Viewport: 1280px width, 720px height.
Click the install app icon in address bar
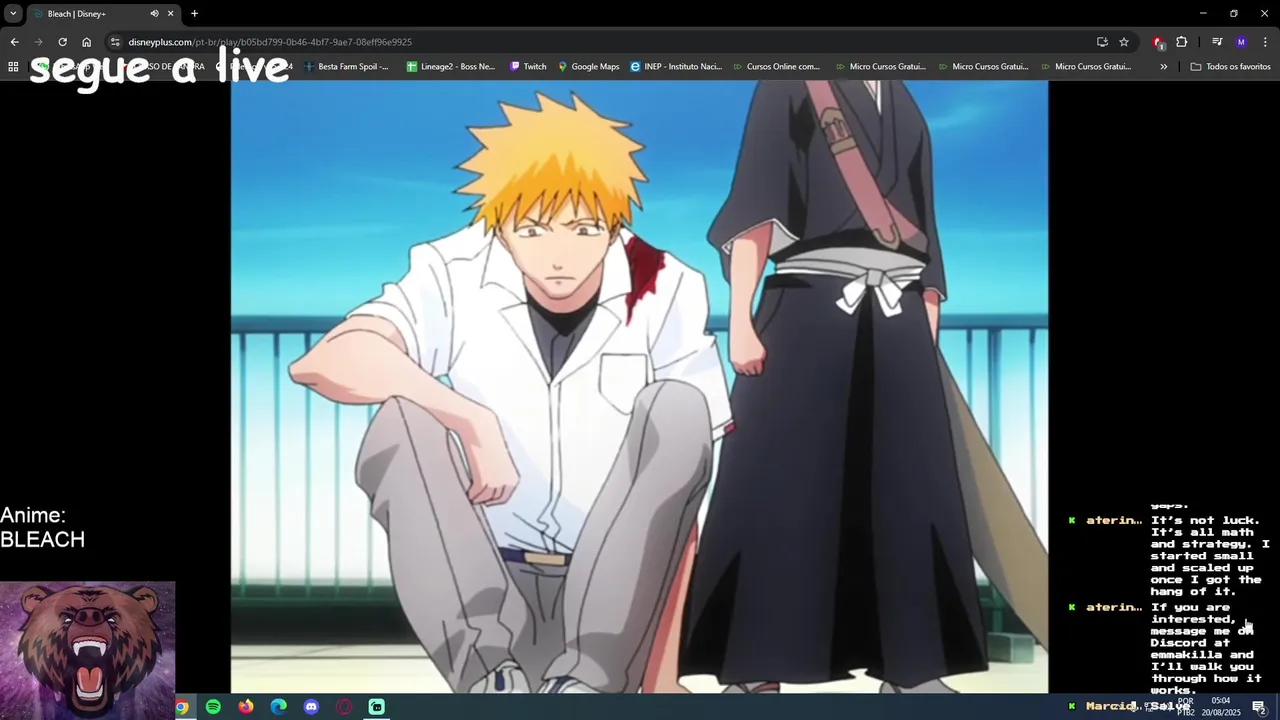pos(1102,42)
